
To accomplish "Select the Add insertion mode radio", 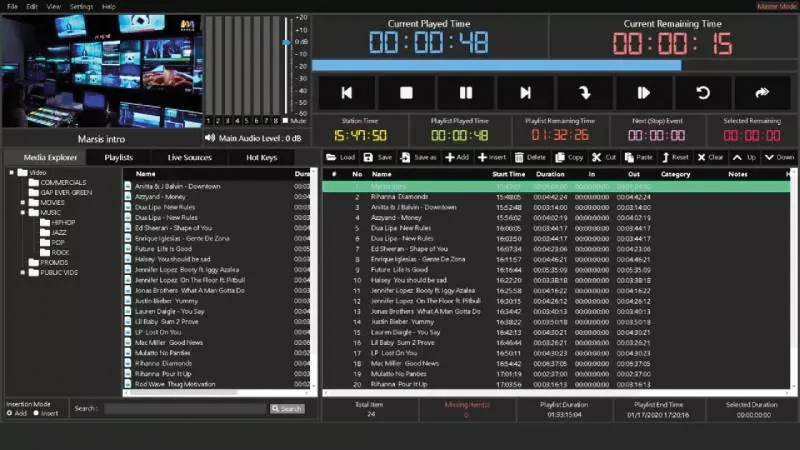I will 9,413.
